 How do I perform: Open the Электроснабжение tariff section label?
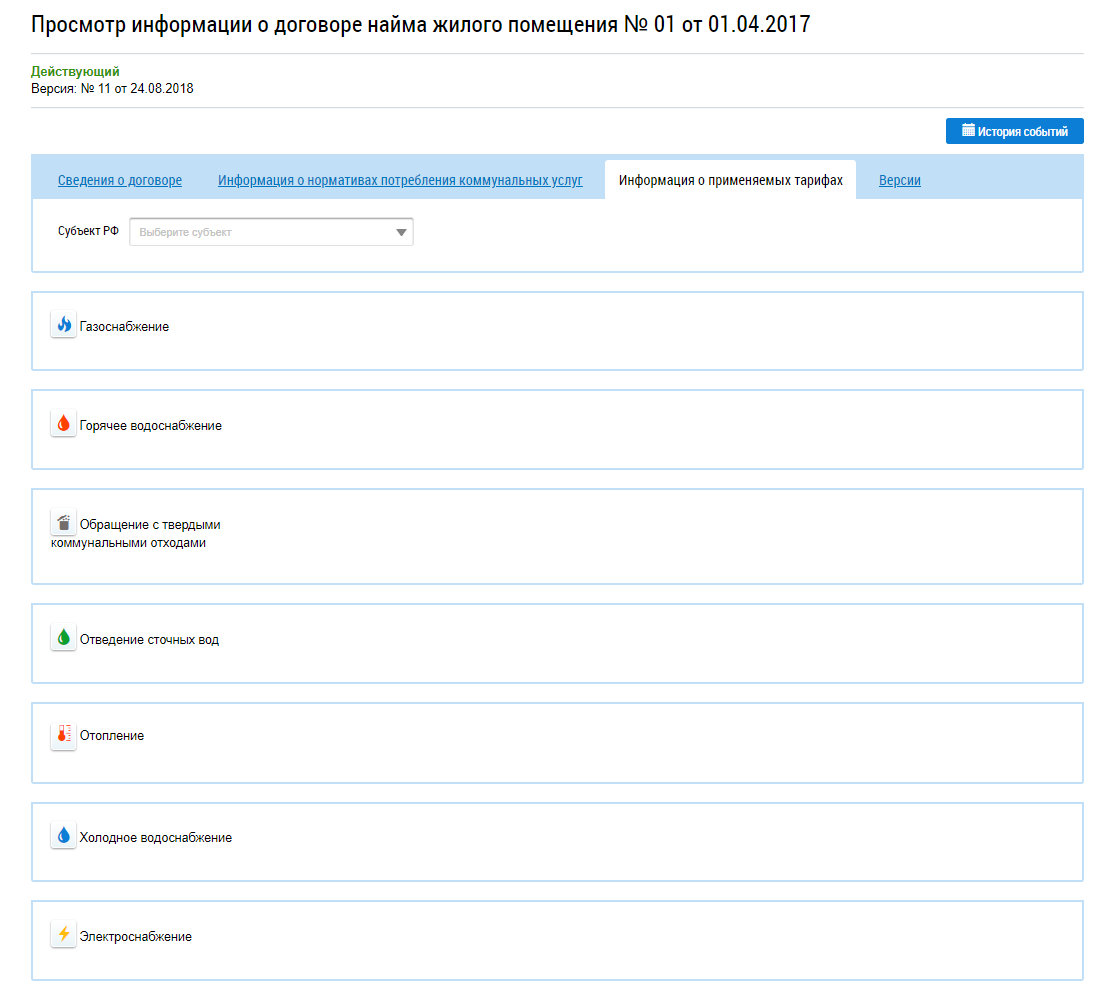(135, 937)
